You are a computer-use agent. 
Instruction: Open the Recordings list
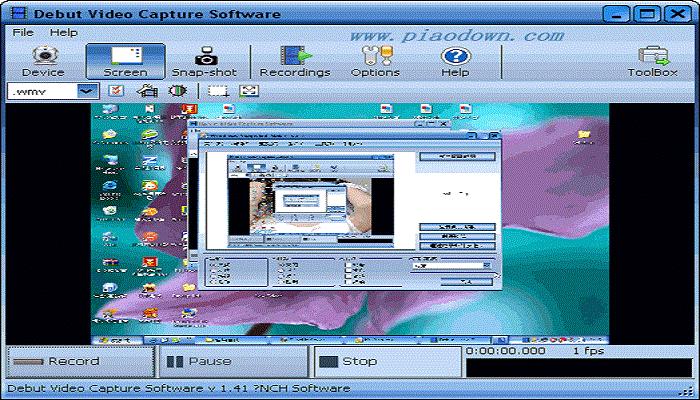click(295, 62)
